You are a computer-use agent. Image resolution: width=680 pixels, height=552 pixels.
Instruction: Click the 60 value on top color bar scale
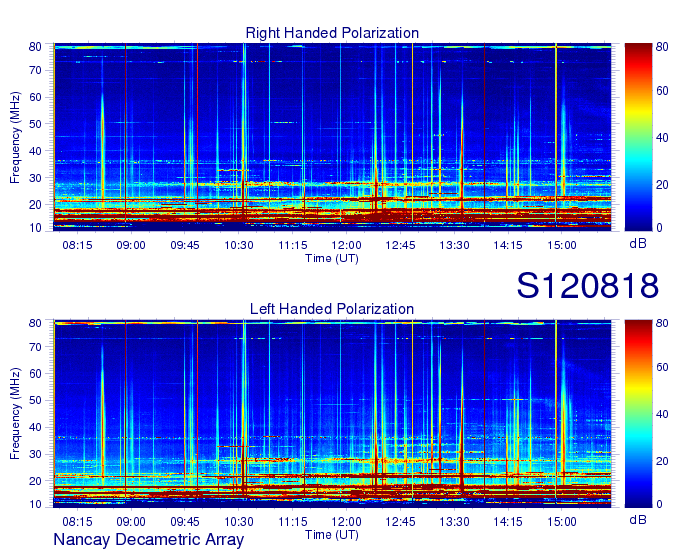pos(662,91)
